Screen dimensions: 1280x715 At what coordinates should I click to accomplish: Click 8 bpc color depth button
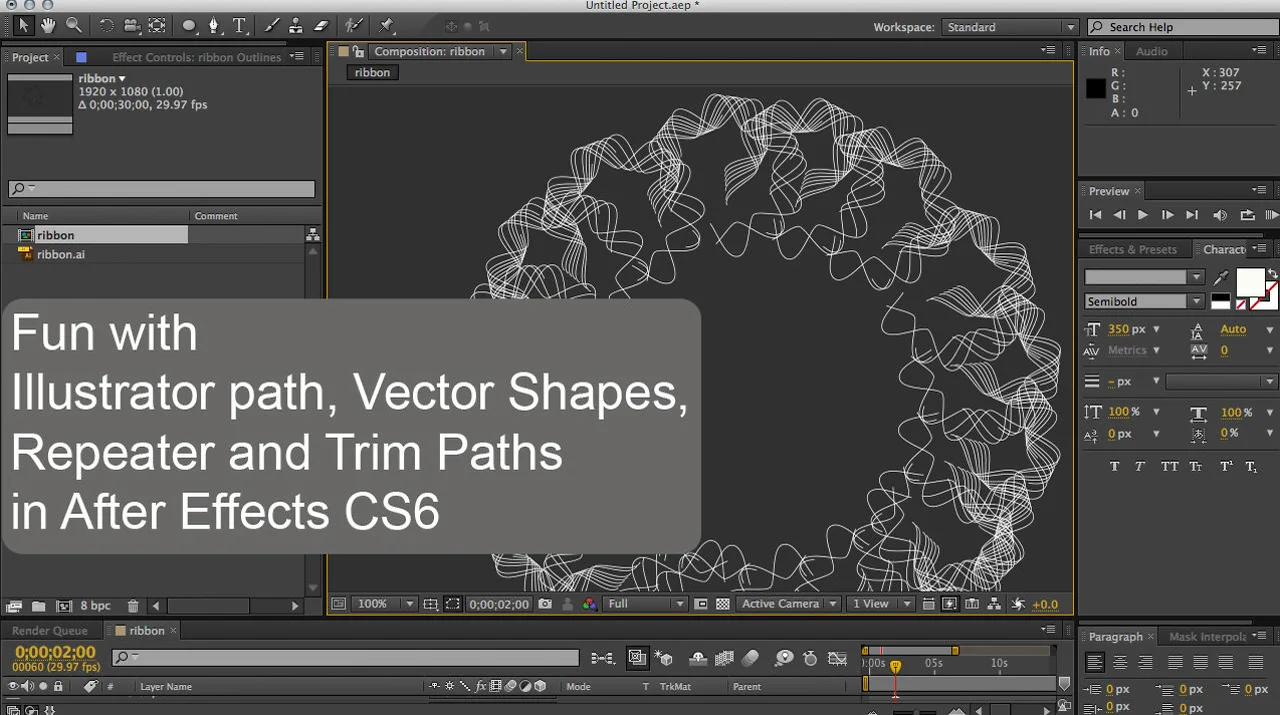point(96,606)
